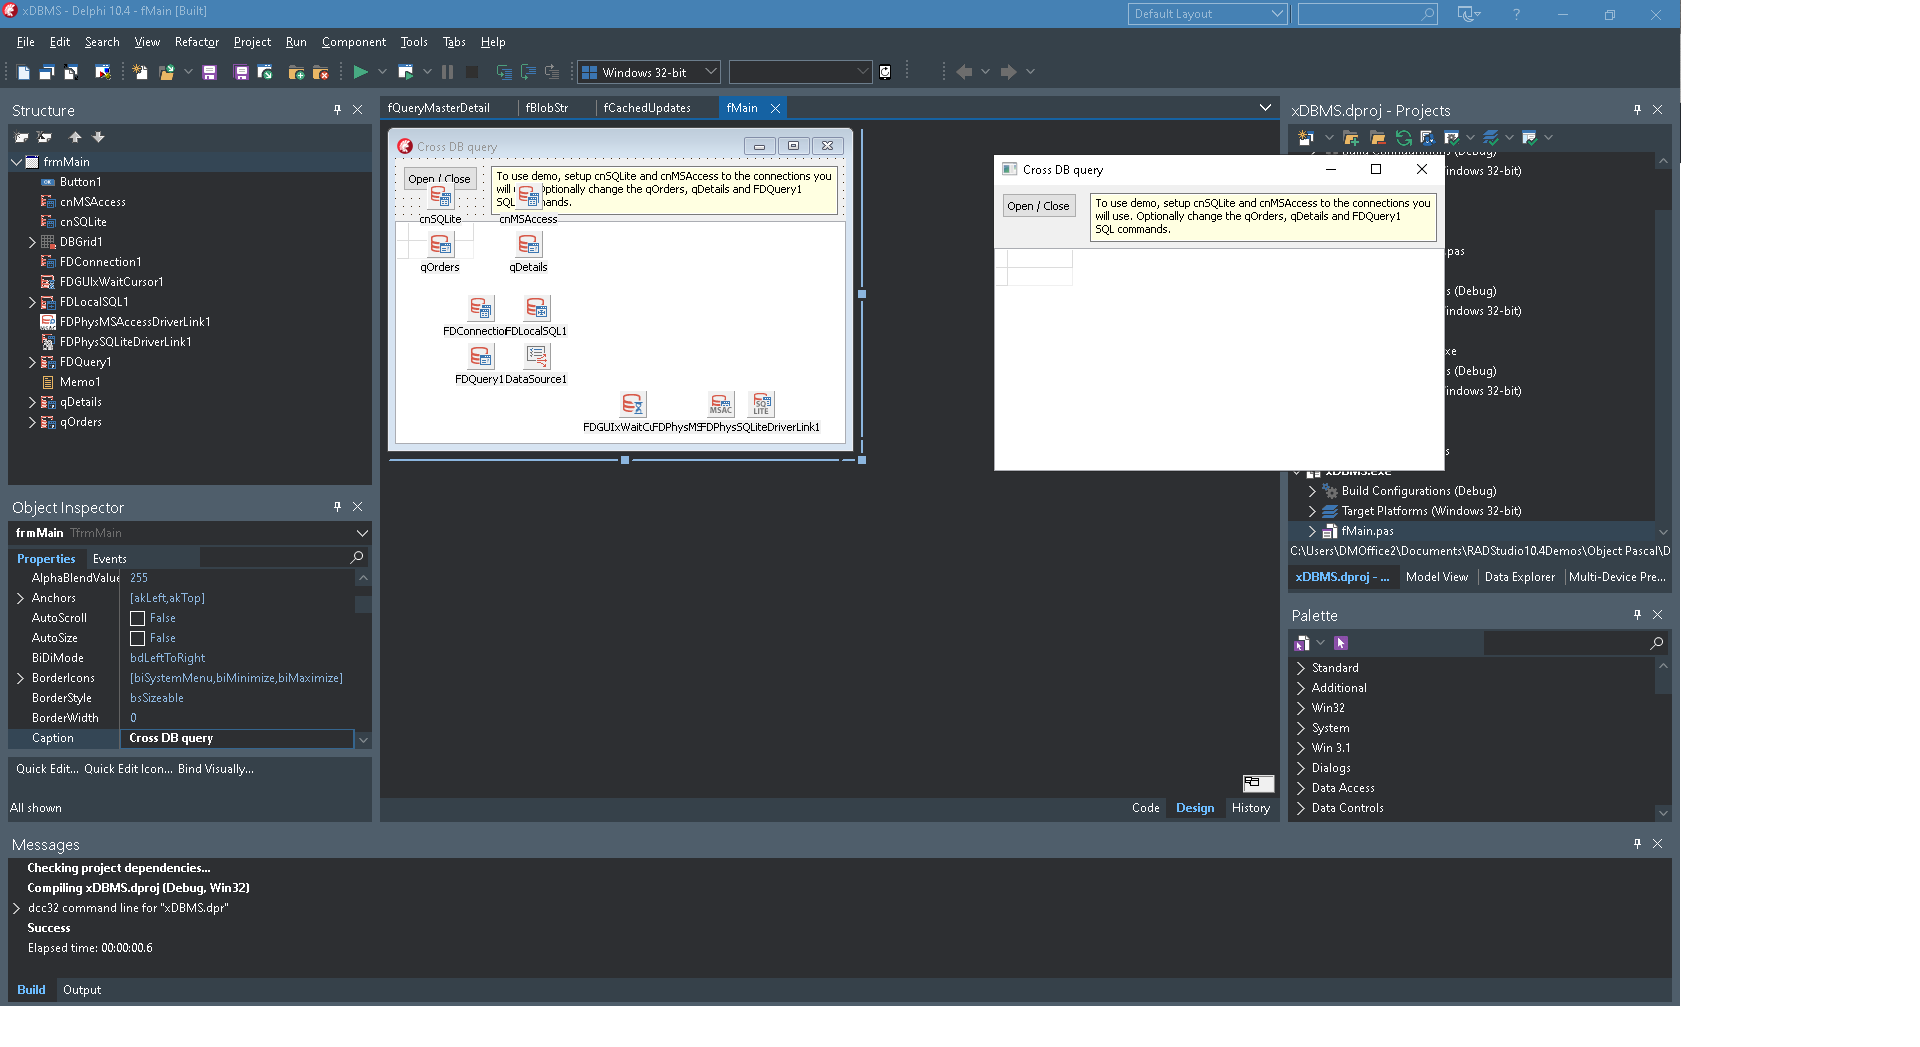Switch to the Output tab in Messages
The height and width of the screenshot is (1047, 1920).
(82, 990)
